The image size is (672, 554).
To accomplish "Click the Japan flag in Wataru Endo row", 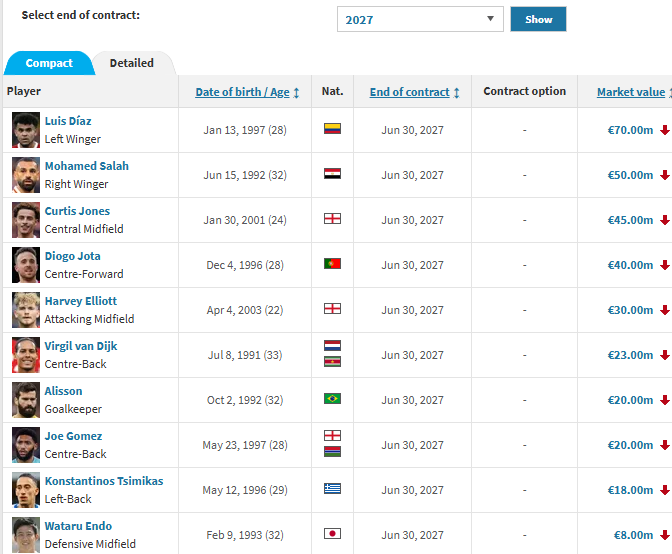I will [x=332, y=533].
